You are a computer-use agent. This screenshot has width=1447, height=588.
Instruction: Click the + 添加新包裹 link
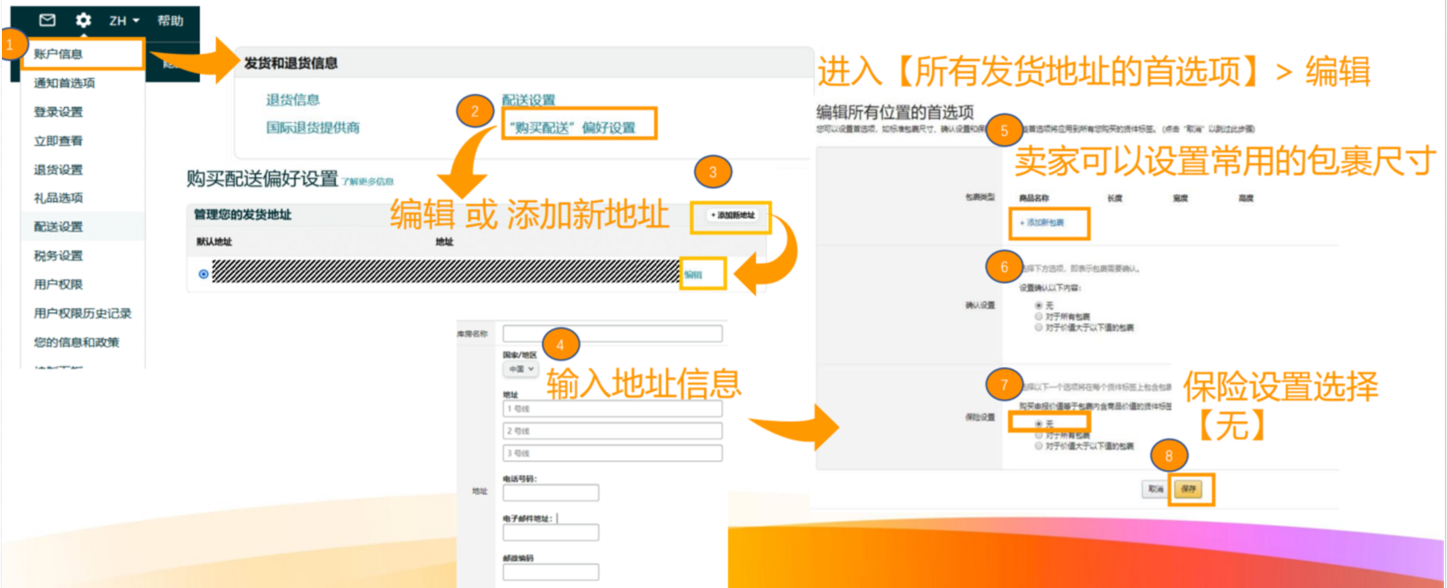1041,222
